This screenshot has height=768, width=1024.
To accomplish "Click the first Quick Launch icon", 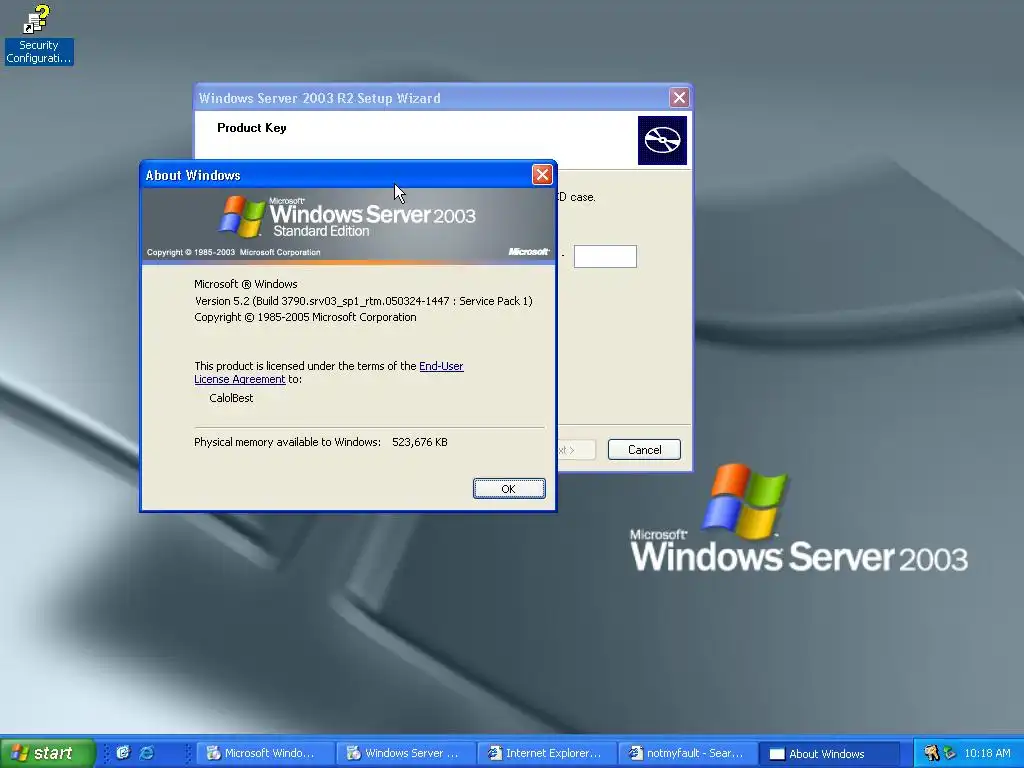I will coord(123,753).
